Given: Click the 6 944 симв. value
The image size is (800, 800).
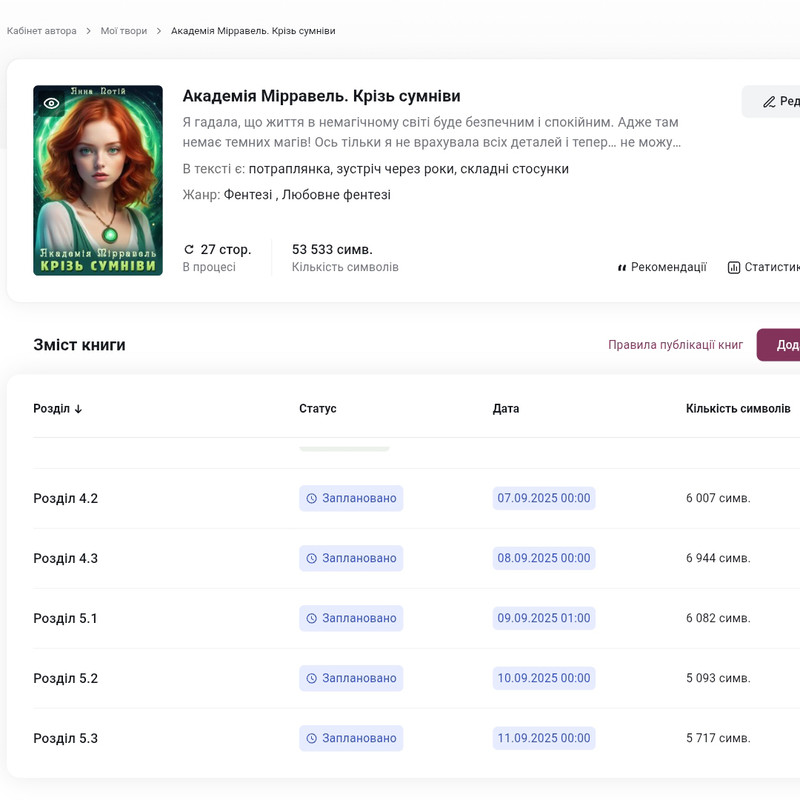Looking at the screenshot, I should click(x=718, y=559).
